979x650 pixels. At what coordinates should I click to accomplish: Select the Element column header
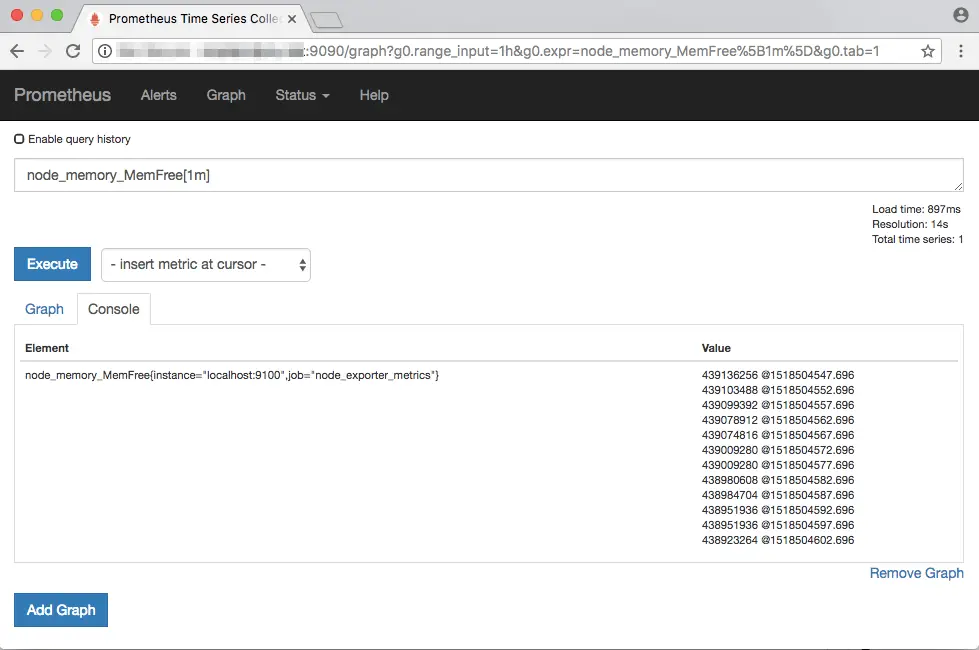click(x=47, y=348)
